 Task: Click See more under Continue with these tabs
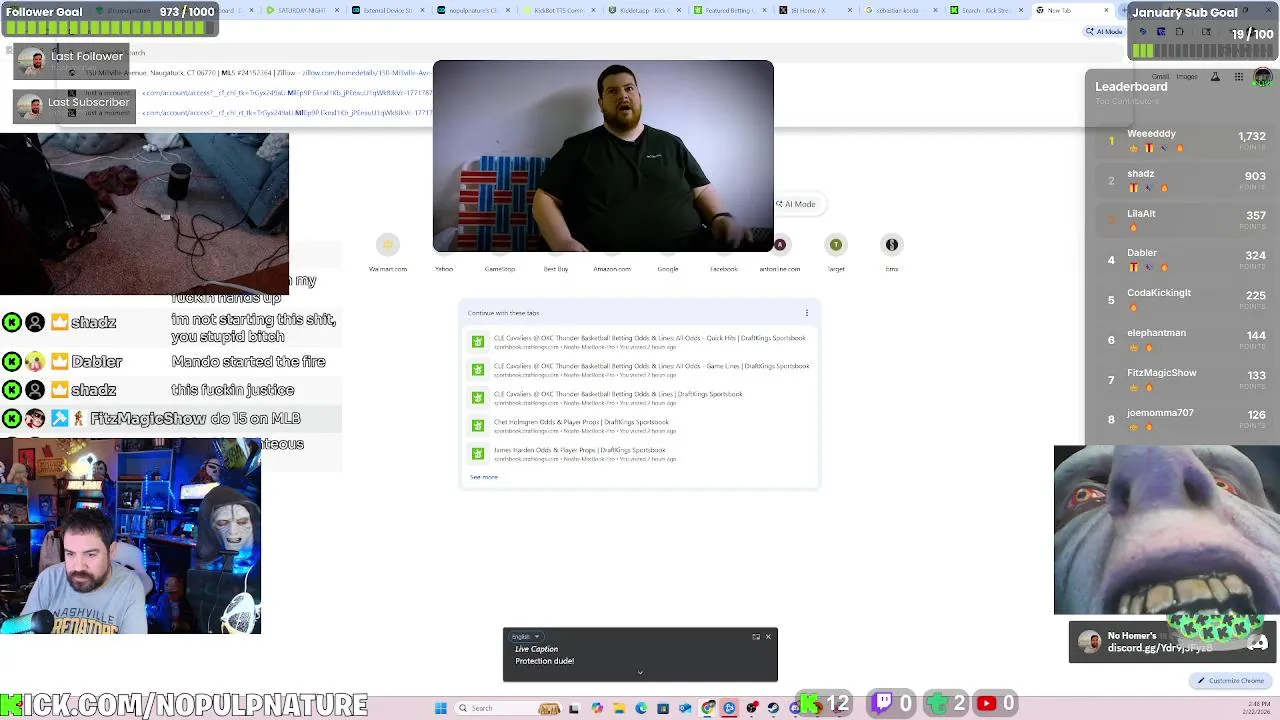point(484,478)
